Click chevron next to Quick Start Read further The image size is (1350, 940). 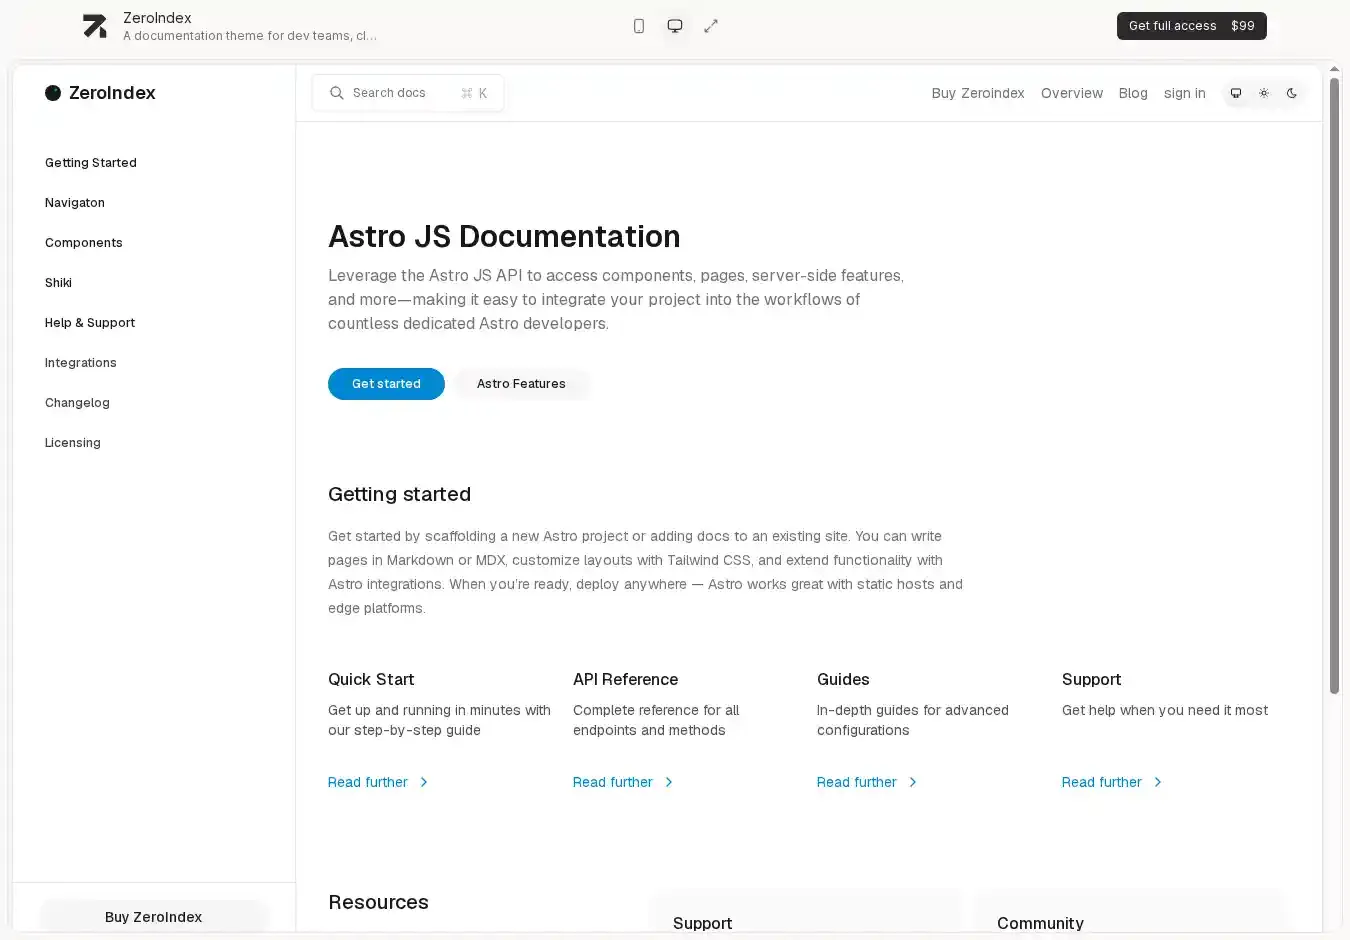pos(424,782)
